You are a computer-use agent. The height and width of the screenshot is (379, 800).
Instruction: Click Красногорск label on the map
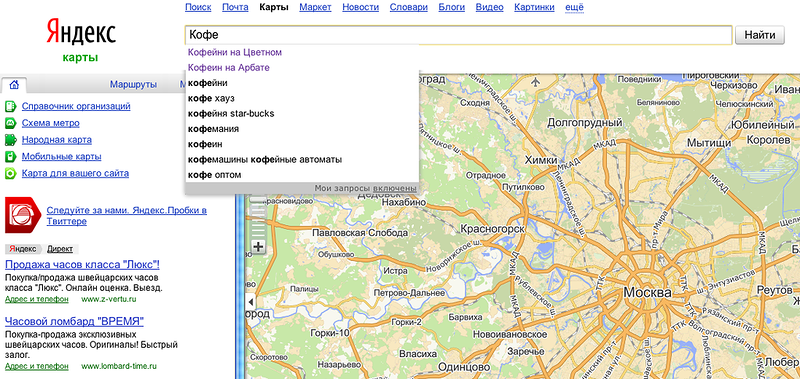[492, 229]
